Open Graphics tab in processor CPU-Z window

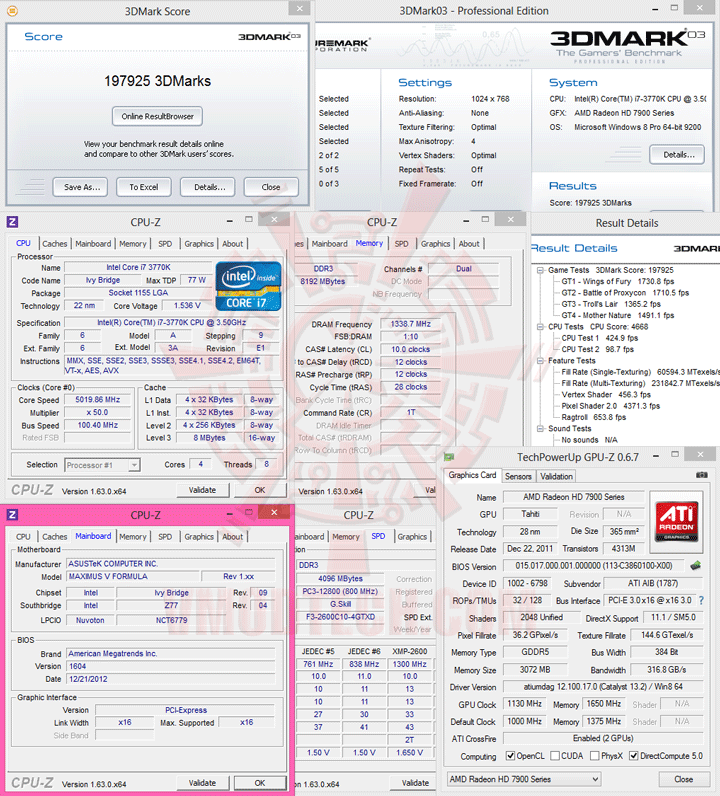(x=199, y=244)
